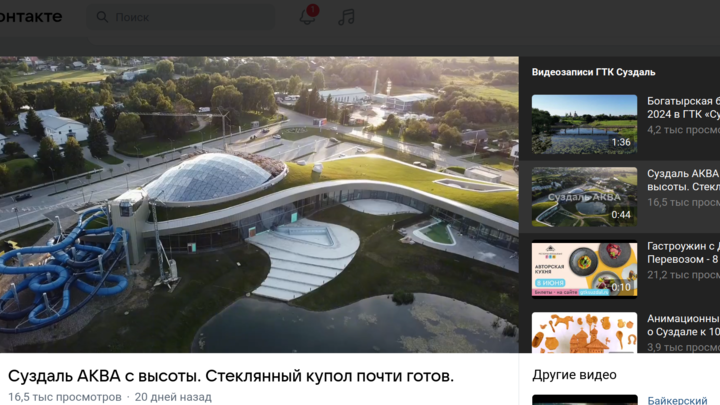Open the Байкерский video link

pos(677,400)
